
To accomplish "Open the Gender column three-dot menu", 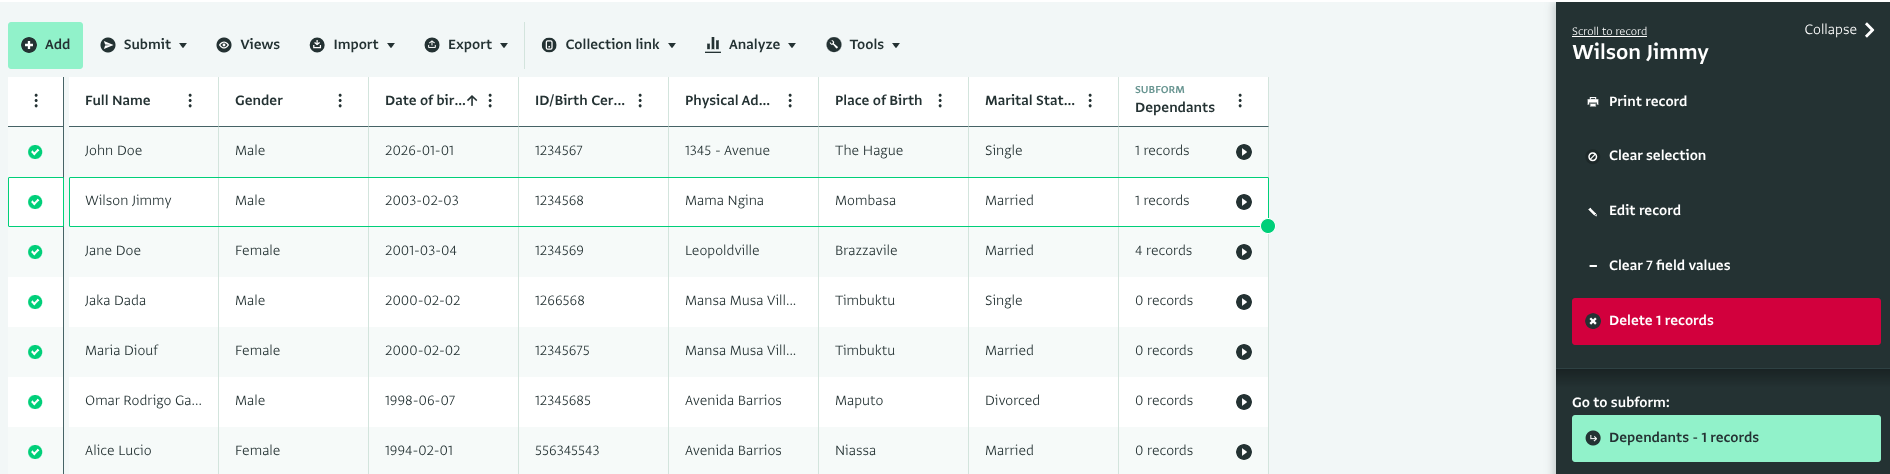I will click(x=340, y=101).
